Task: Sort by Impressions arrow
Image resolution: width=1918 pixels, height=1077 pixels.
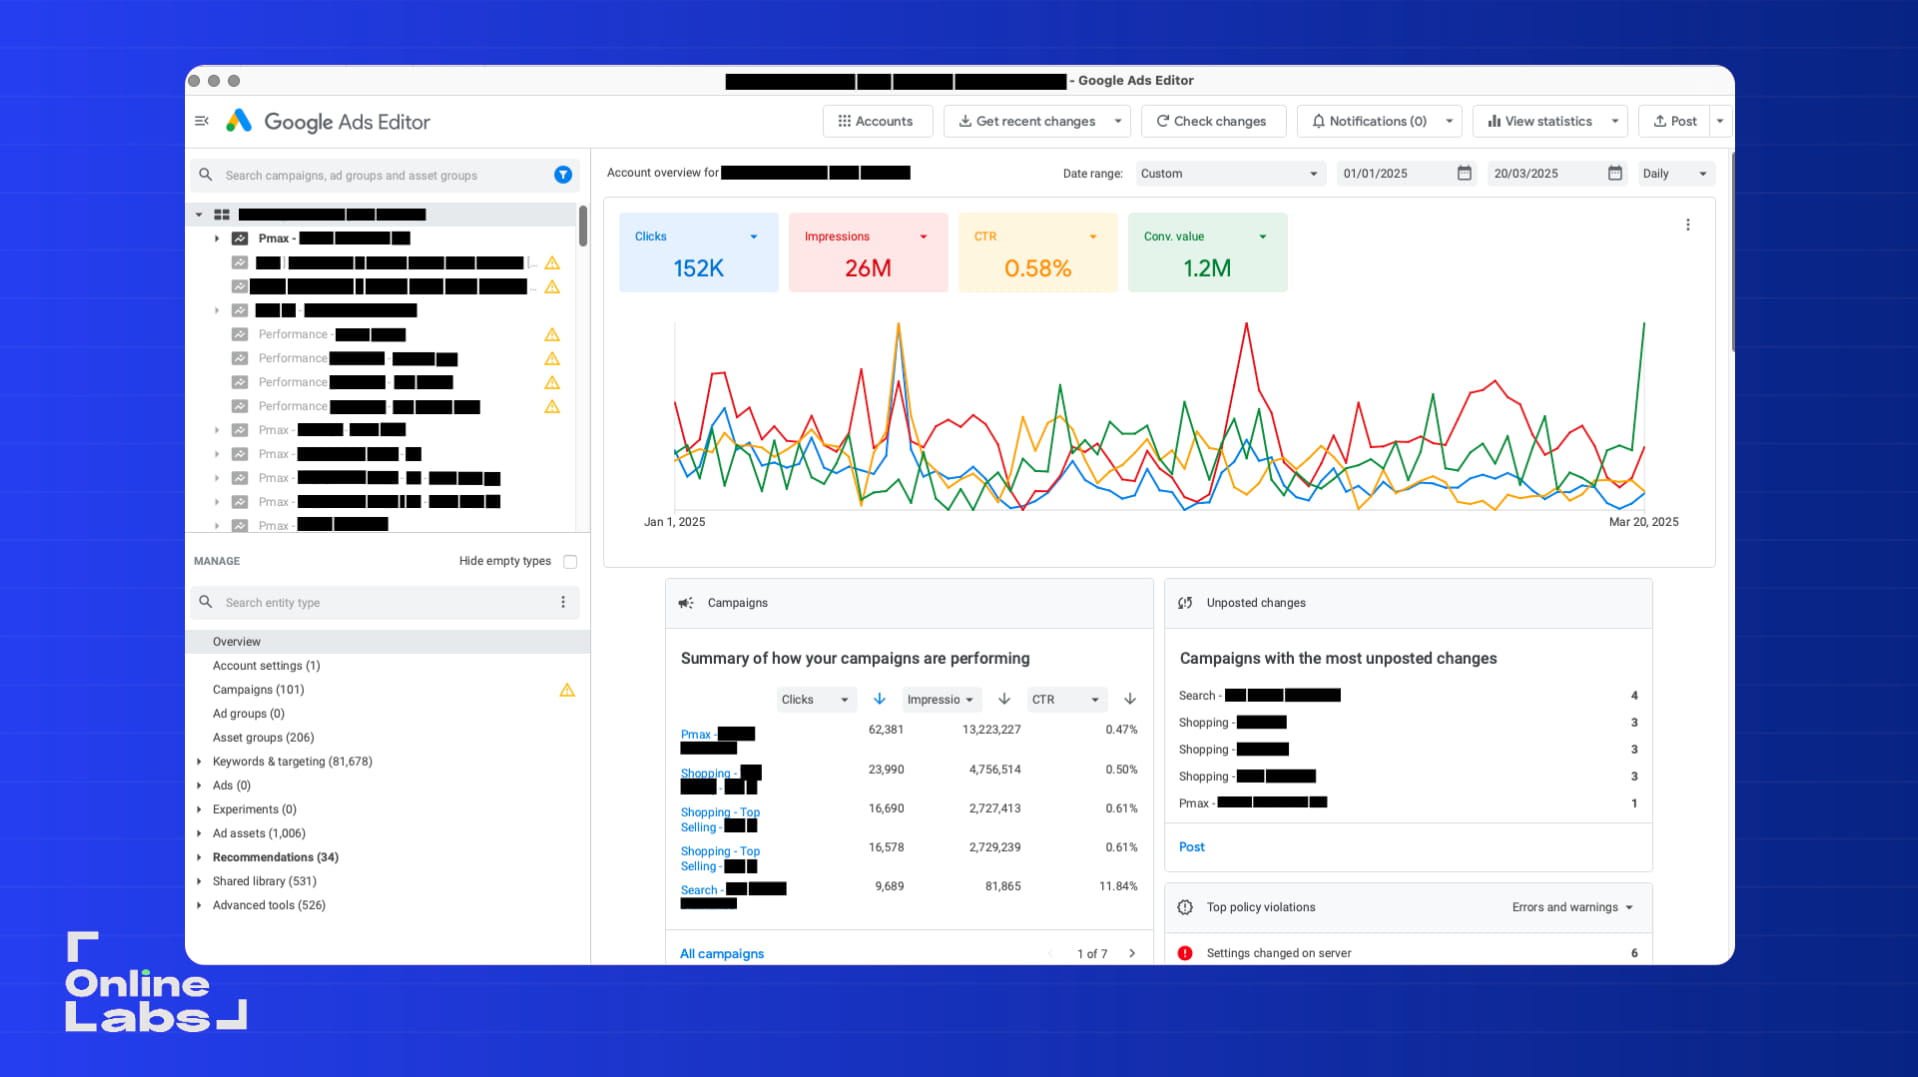Action: click(1004, 699)
